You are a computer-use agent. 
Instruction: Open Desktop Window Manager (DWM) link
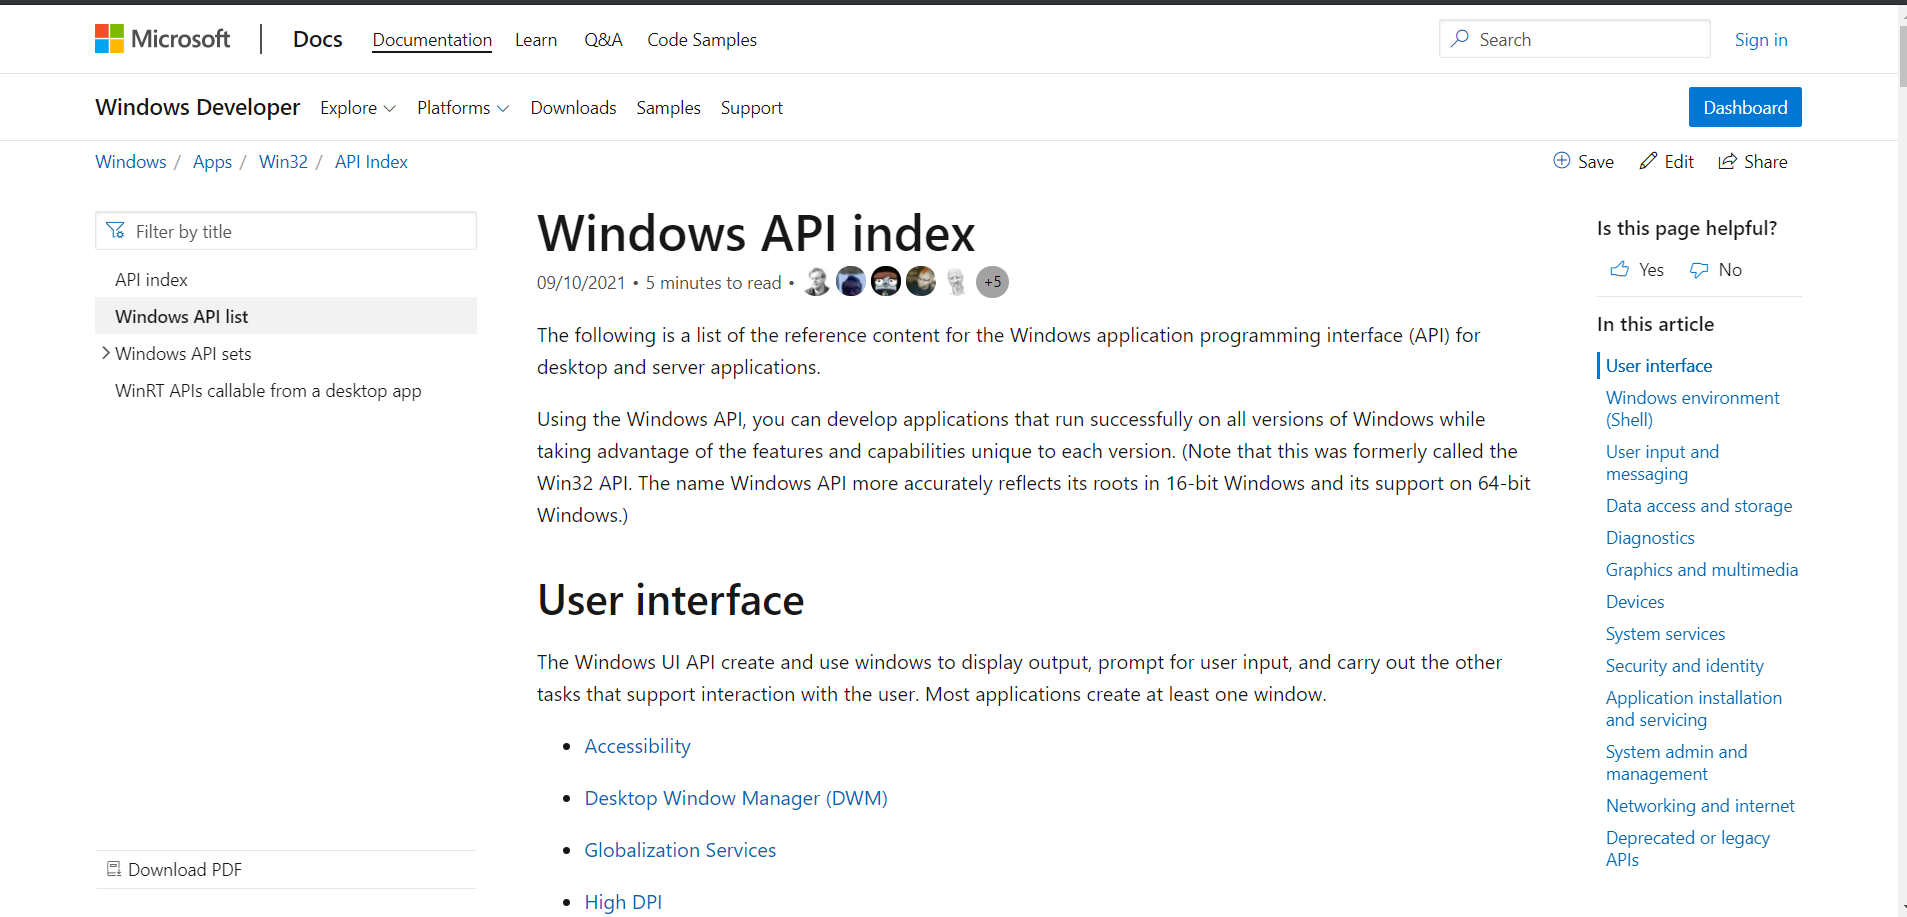[x=736, y=798]
